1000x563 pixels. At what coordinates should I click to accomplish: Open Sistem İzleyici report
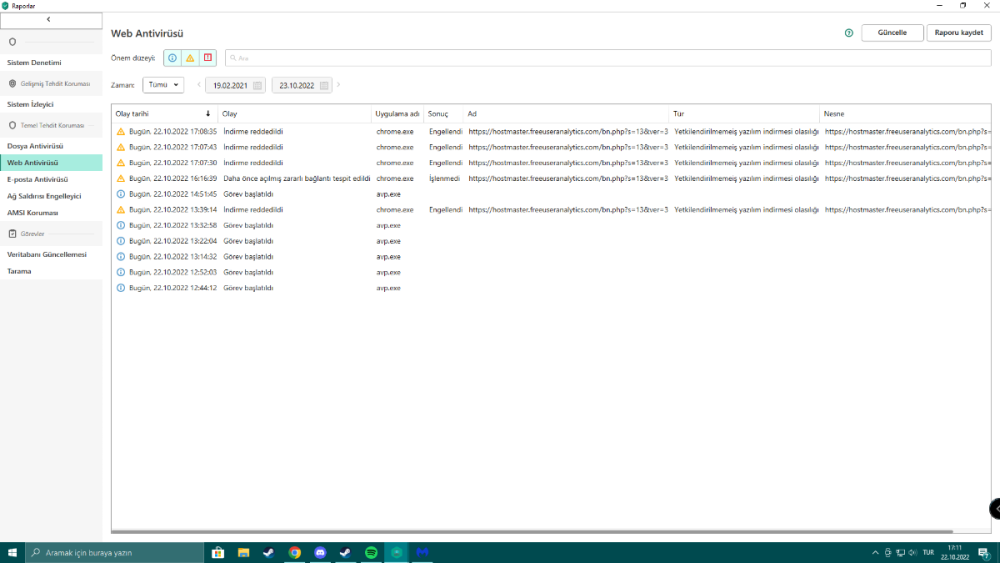[31, 104]
